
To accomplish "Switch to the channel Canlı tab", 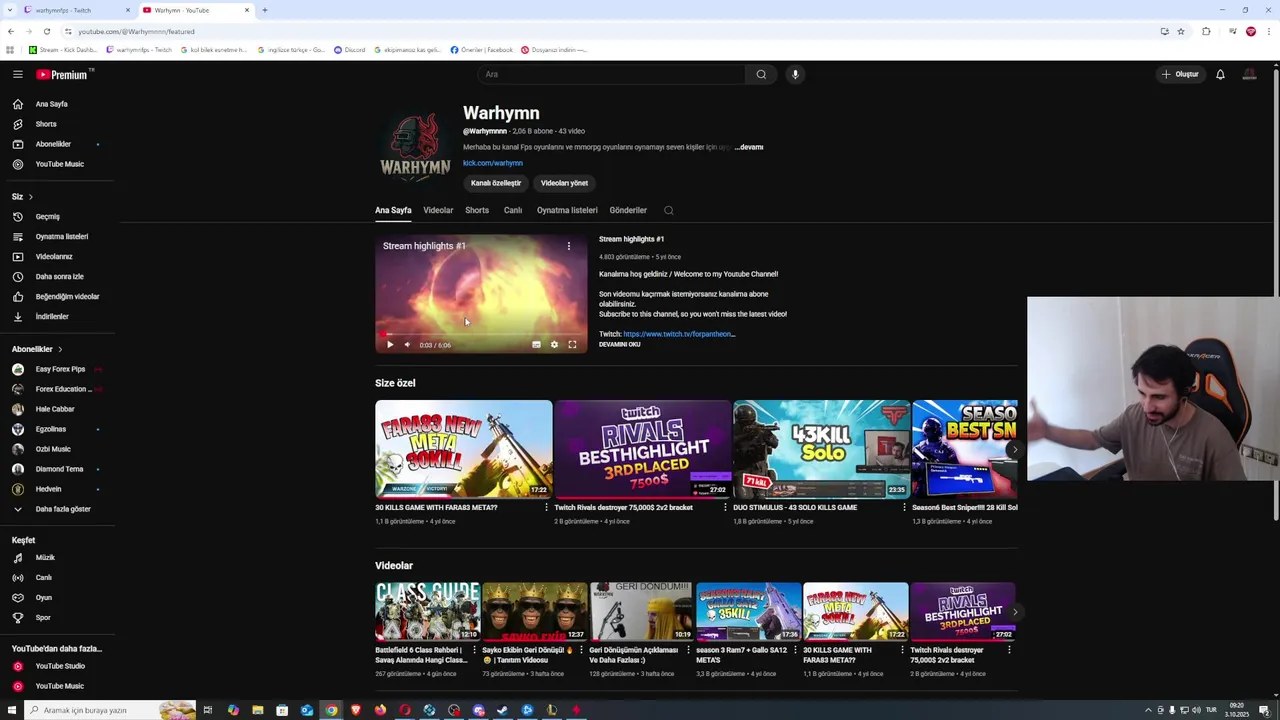I will (513, 210).
